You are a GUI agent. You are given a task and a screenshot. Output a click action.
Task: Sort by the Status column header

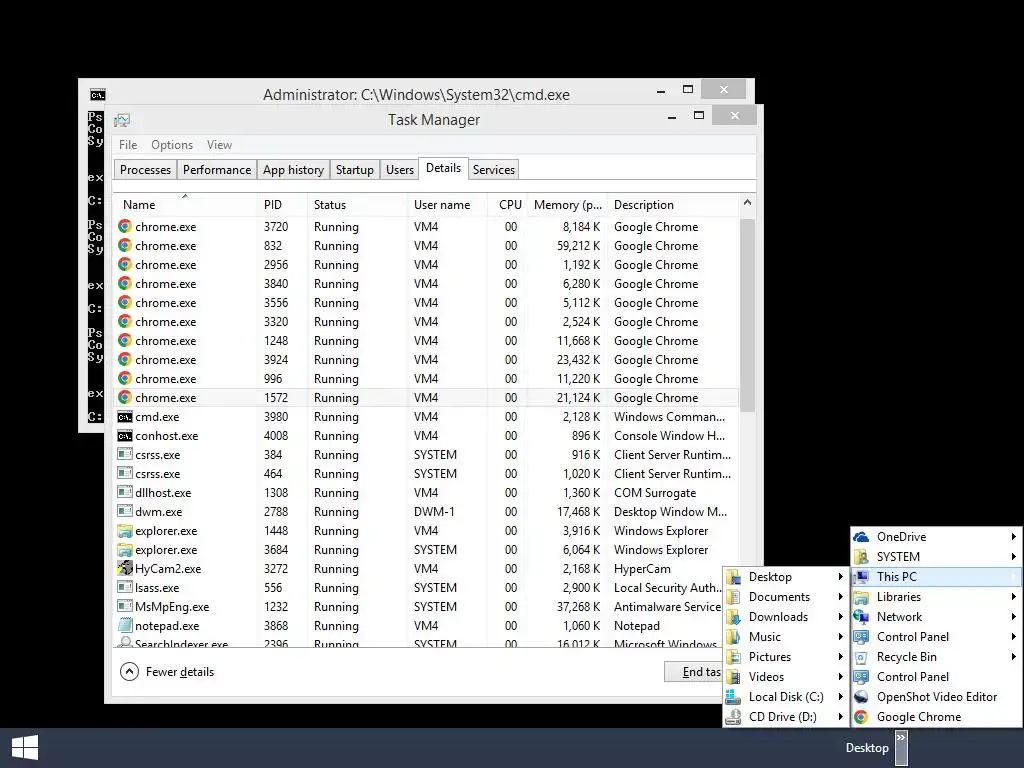click(357, 204)
